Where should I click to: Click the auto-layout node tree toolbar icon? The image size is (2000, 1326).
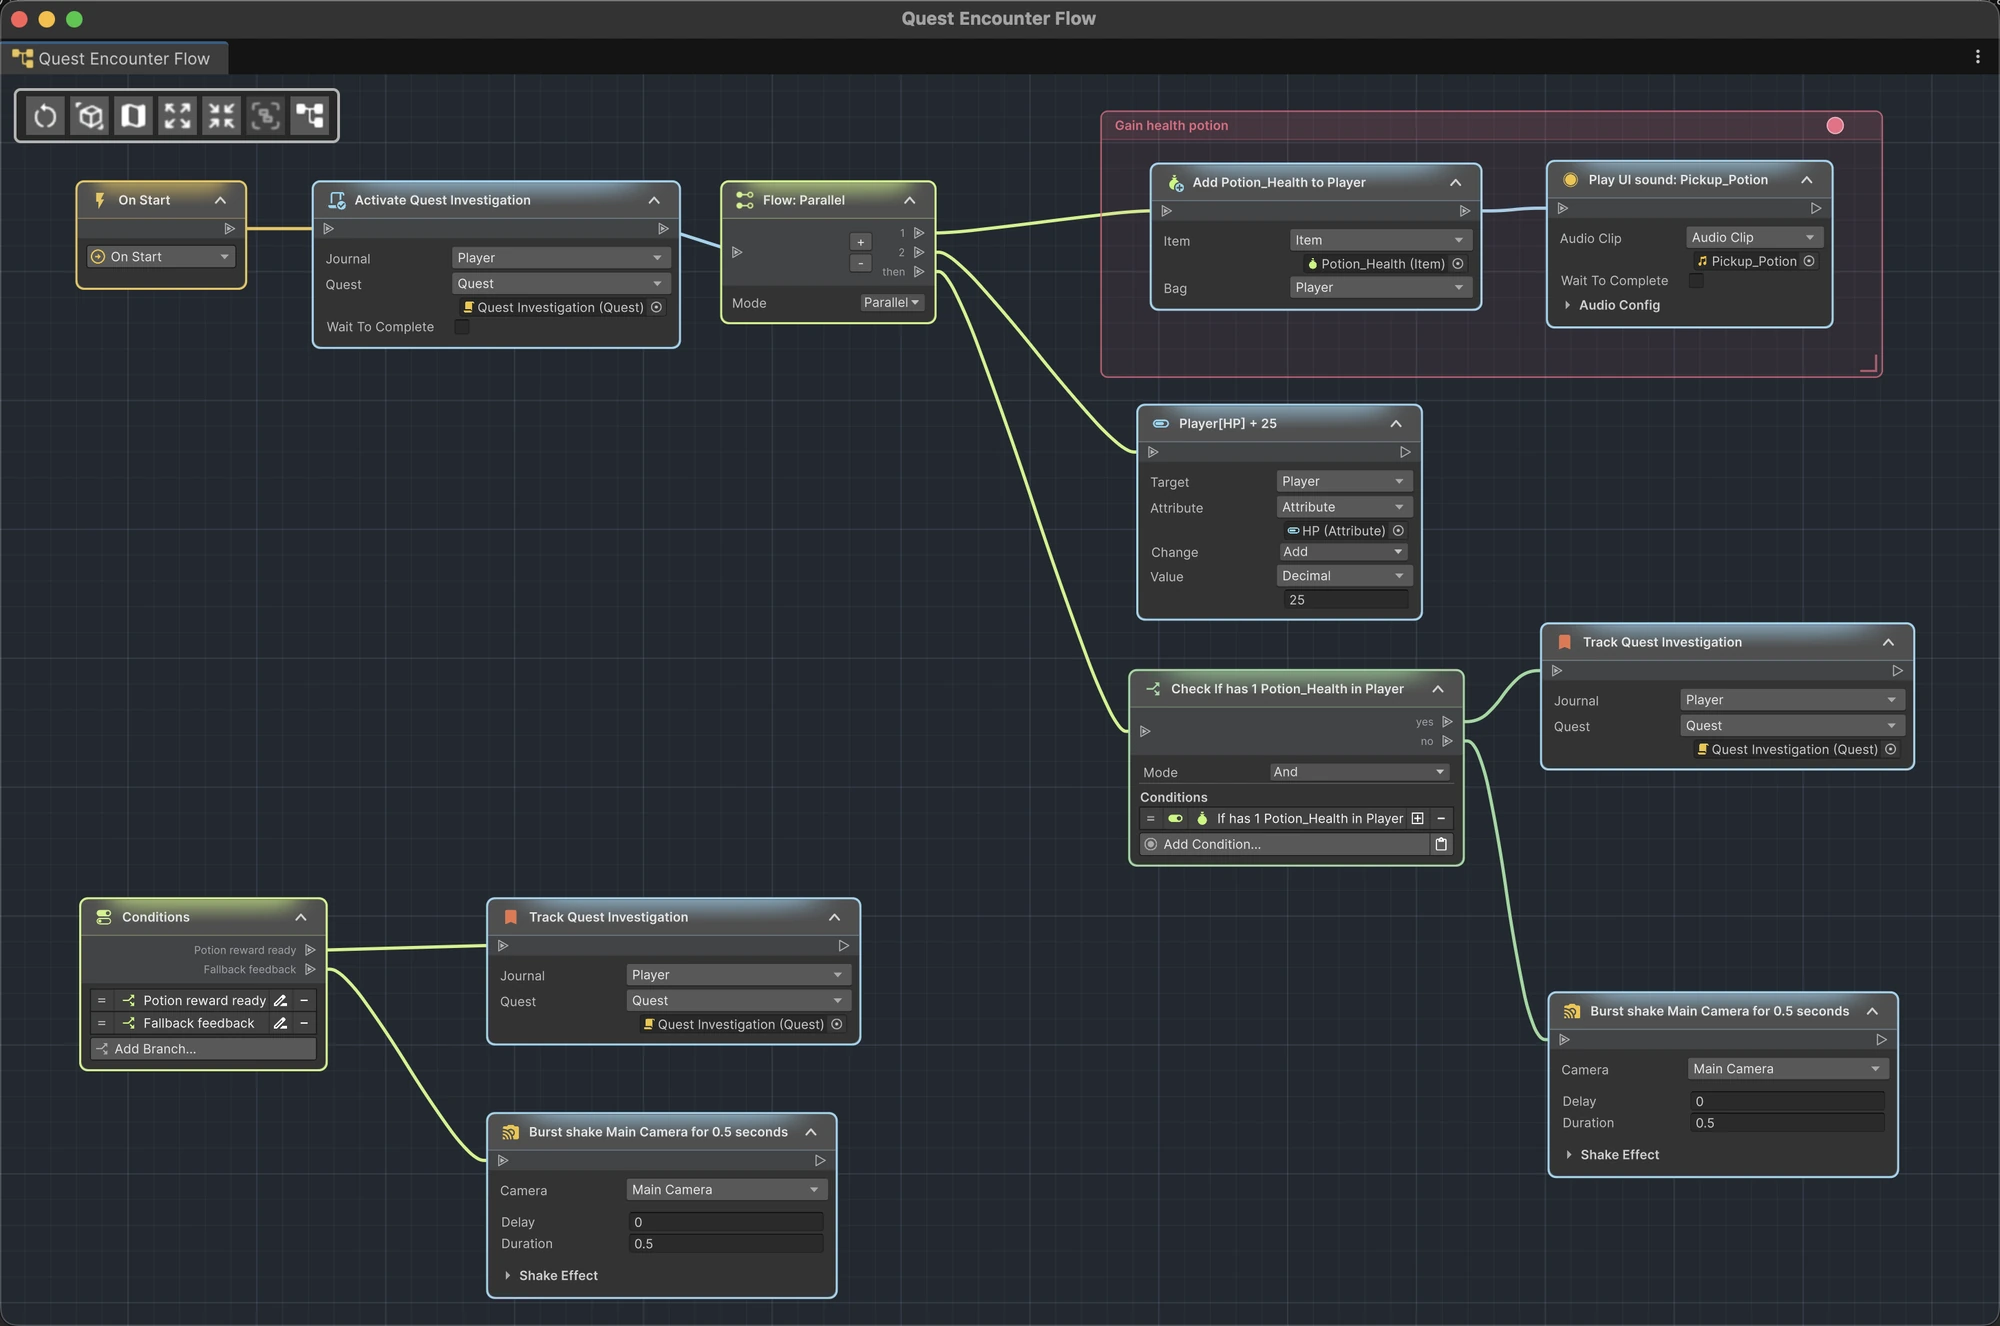click(310, 116)
